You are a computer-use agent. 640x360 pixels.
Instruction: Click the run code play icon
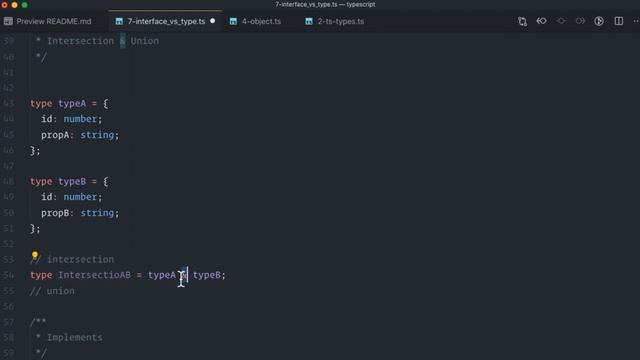point(599,21)
